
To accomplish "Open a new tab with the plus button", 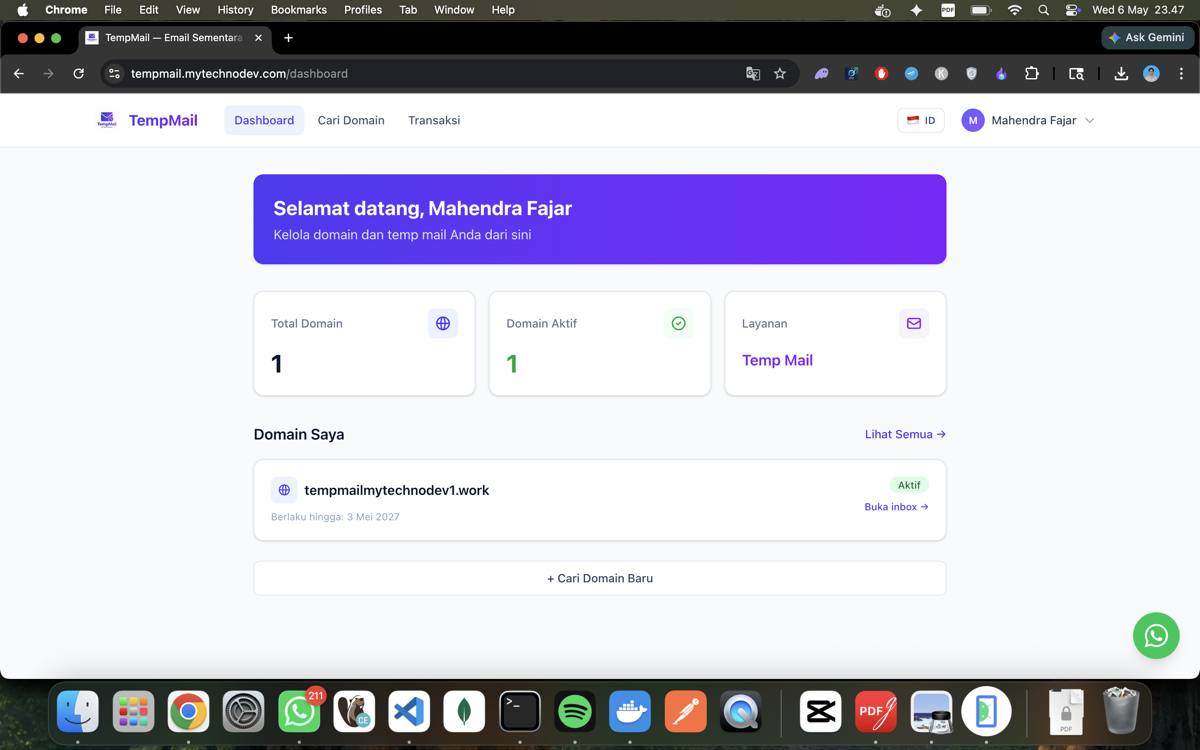I will tap(288, 38).
